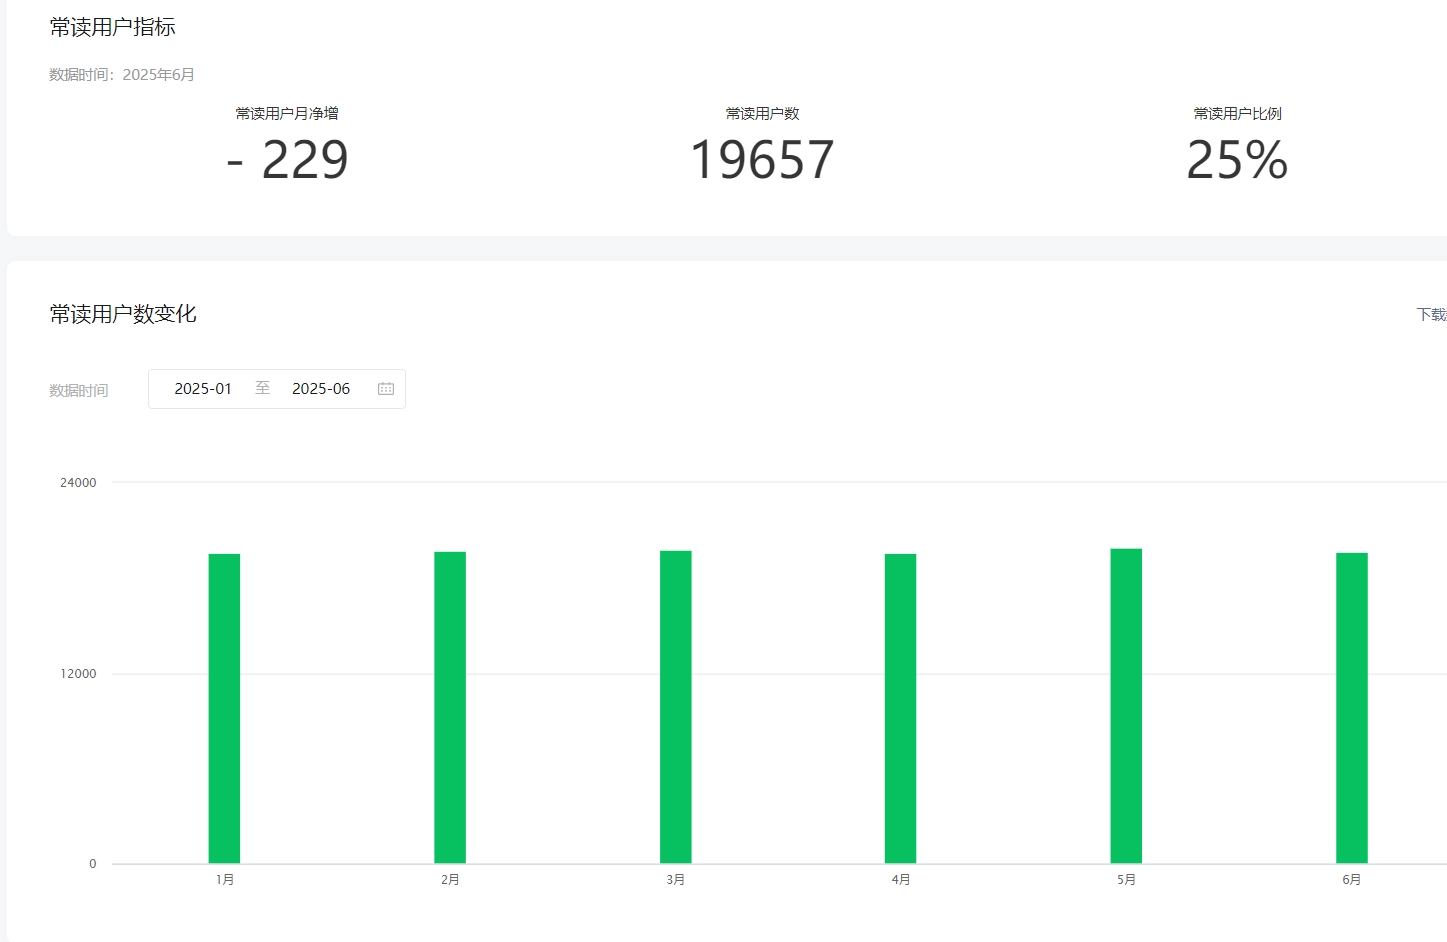
Task: Click the green bar for 5月
Action: point(1126,706)
